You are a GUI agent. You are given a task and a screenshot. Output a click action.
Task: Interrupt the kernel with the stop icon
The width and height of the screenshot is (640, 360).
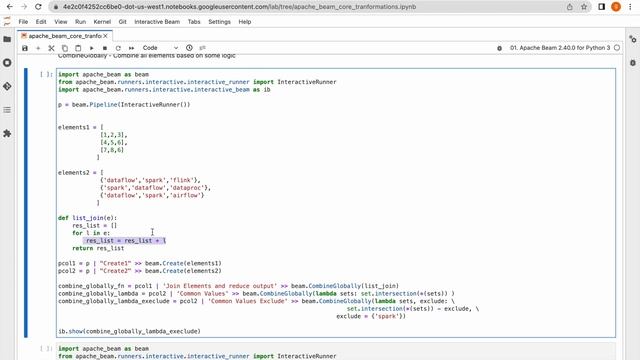(105, 48)
